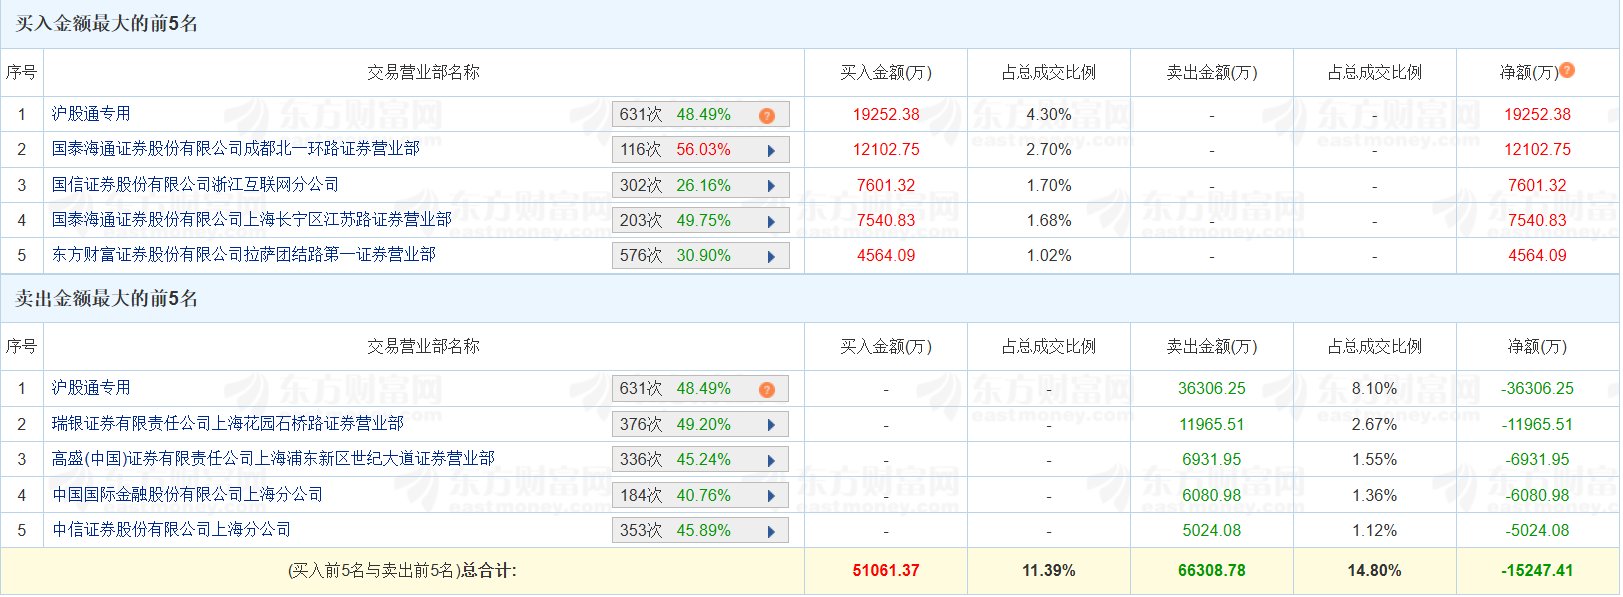Open 东方财富证券拉萨团结路第一证券营业部 link
The image size is (1623, 597).
click(x=244, y=255)
